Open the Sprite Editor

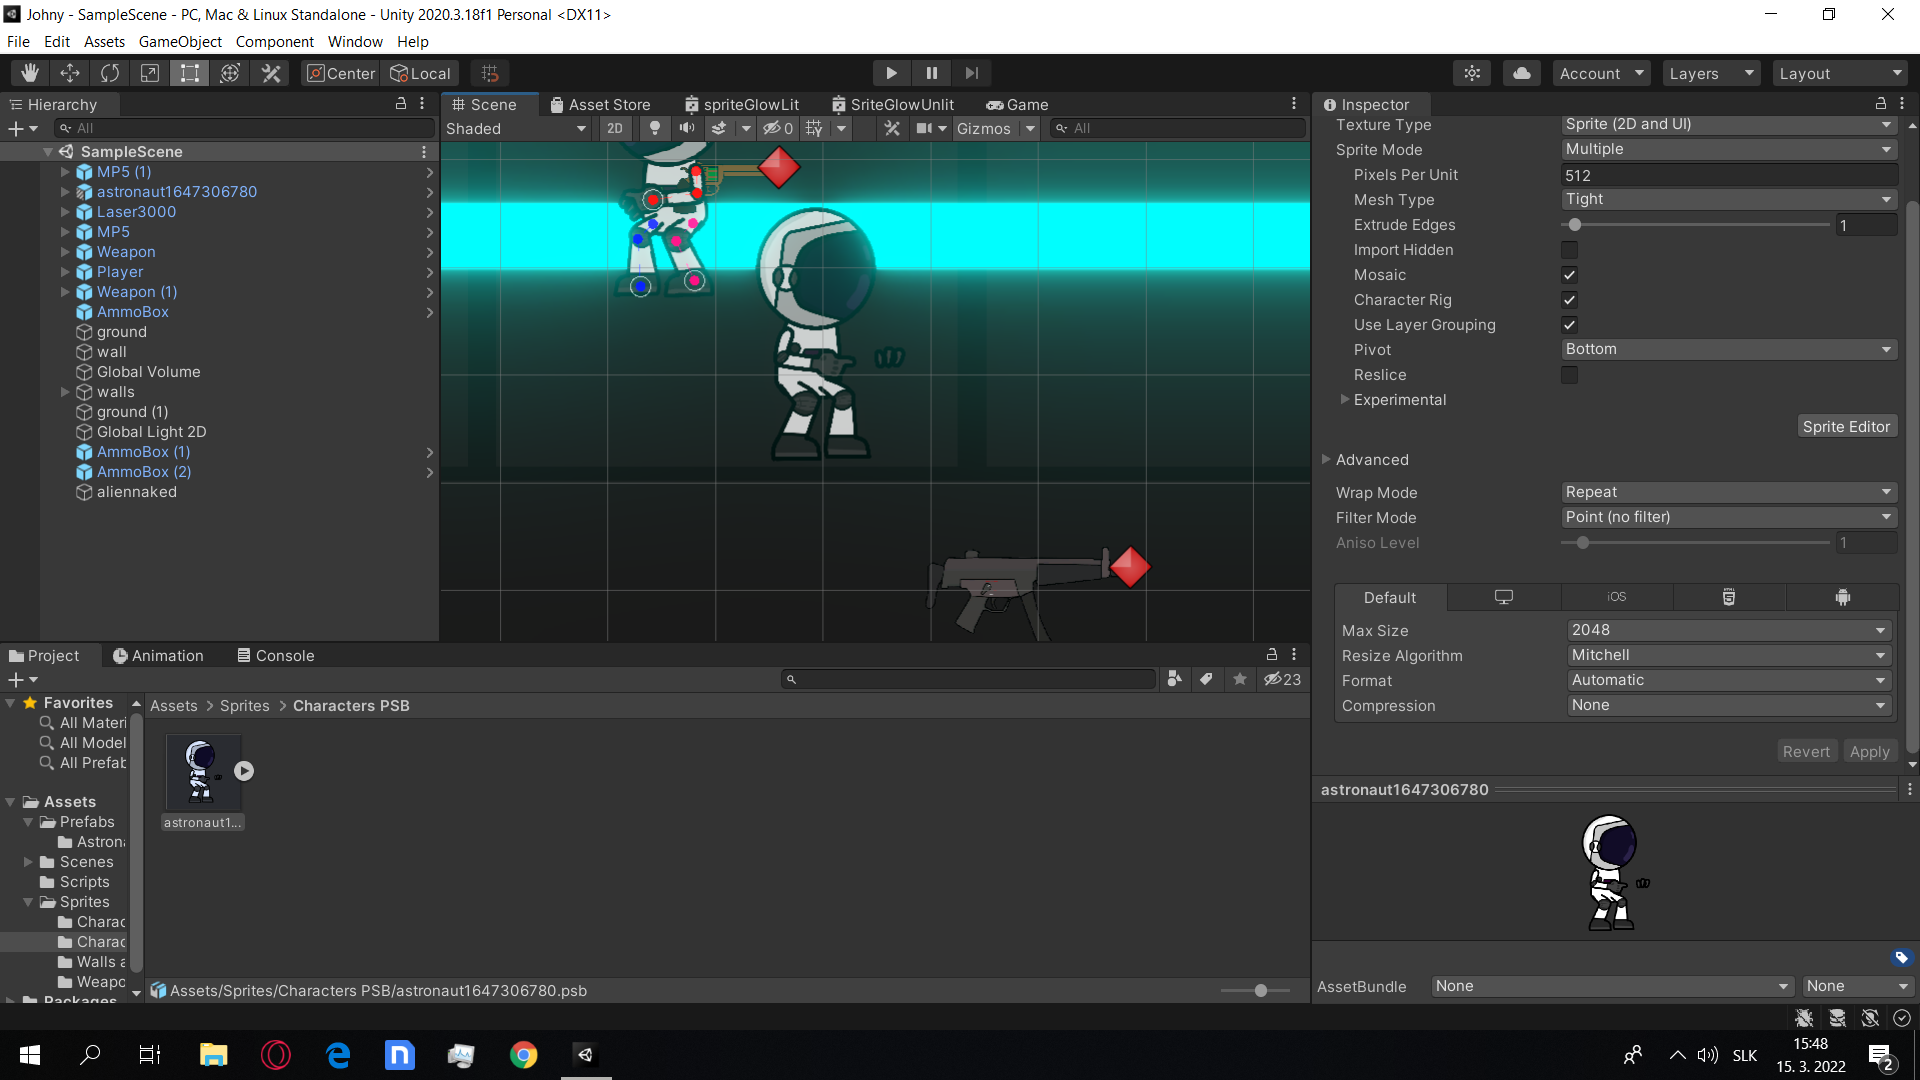click(x=1846, y=426)
